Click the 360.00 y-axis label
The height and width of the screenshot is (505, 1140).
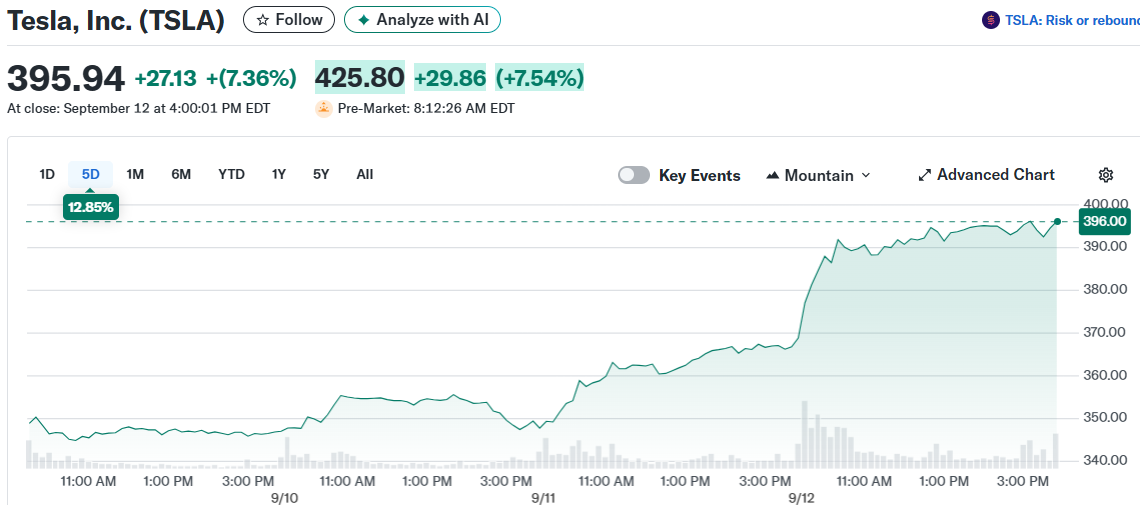coord(1105,375)
